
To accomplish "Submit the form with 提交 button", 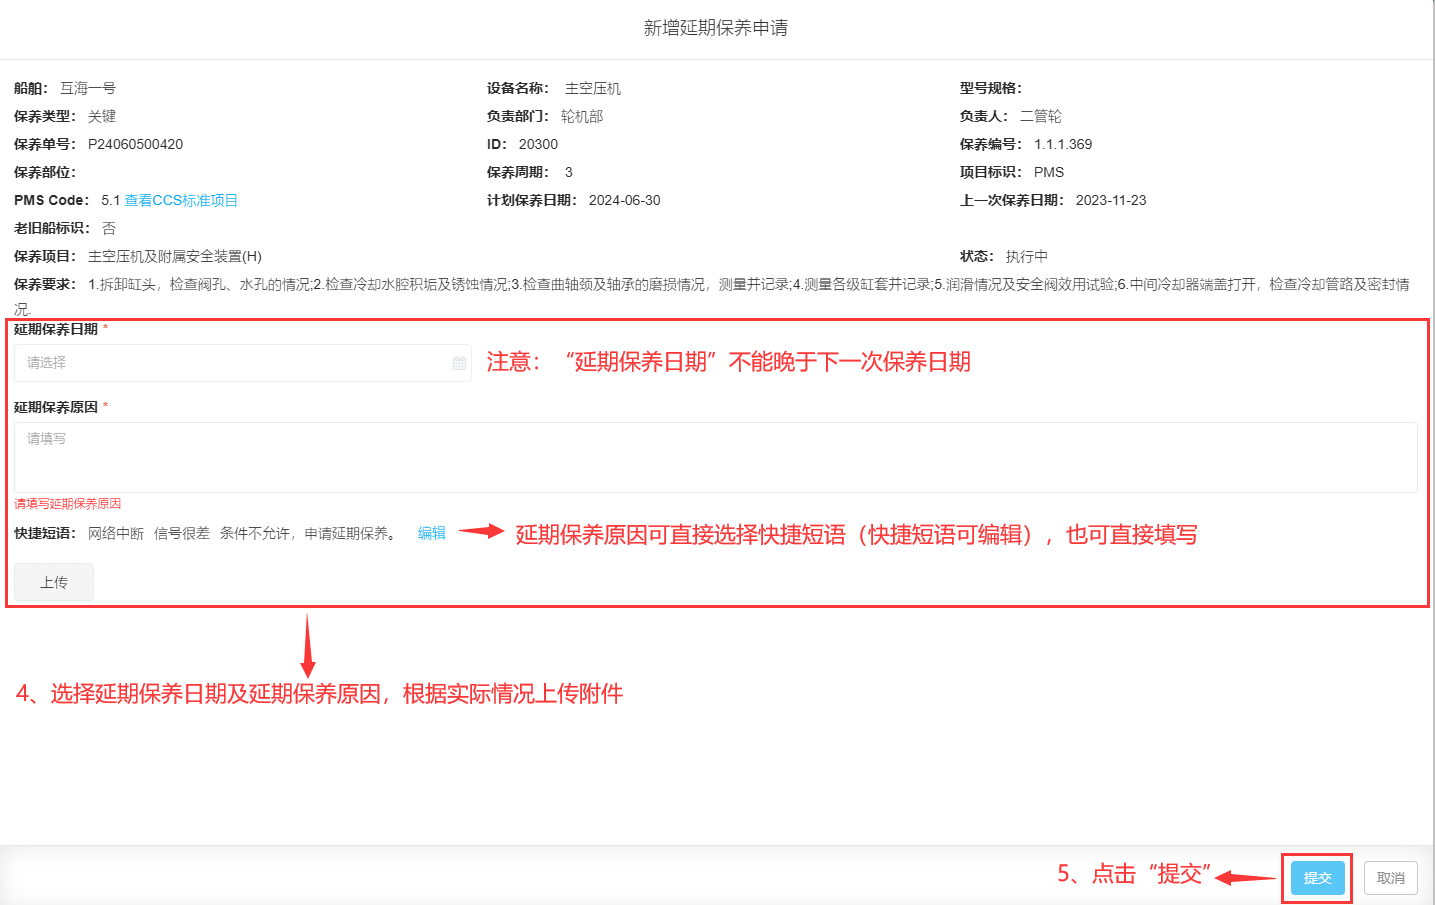I will (x=1317, y=878).
